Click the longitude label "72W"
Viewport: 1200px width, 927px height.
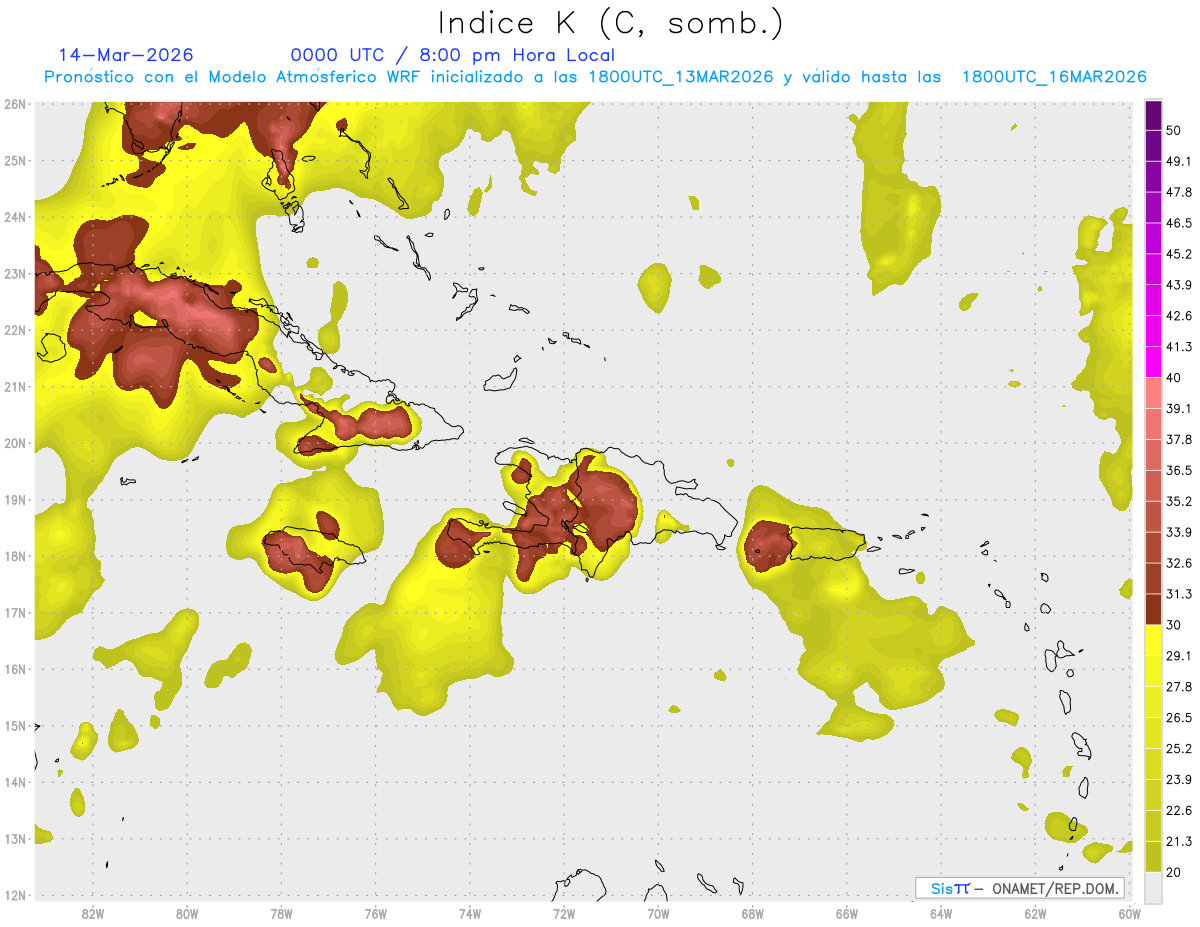(x=564, y=914)
